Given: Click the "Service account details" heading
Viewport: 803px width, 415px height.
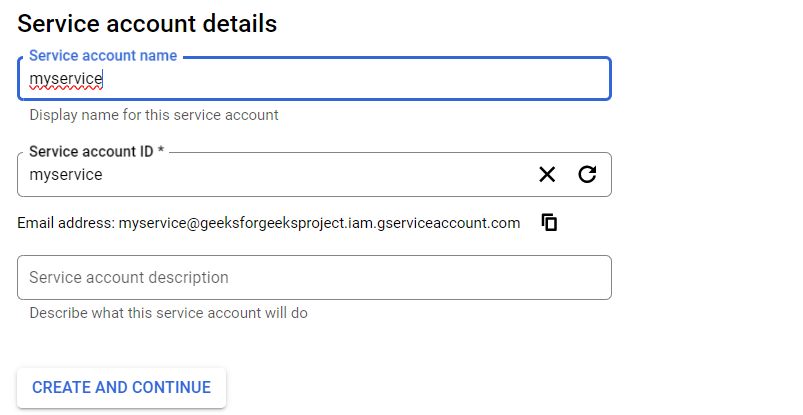Looking at the screenshot, I should (x=147, y=22).
